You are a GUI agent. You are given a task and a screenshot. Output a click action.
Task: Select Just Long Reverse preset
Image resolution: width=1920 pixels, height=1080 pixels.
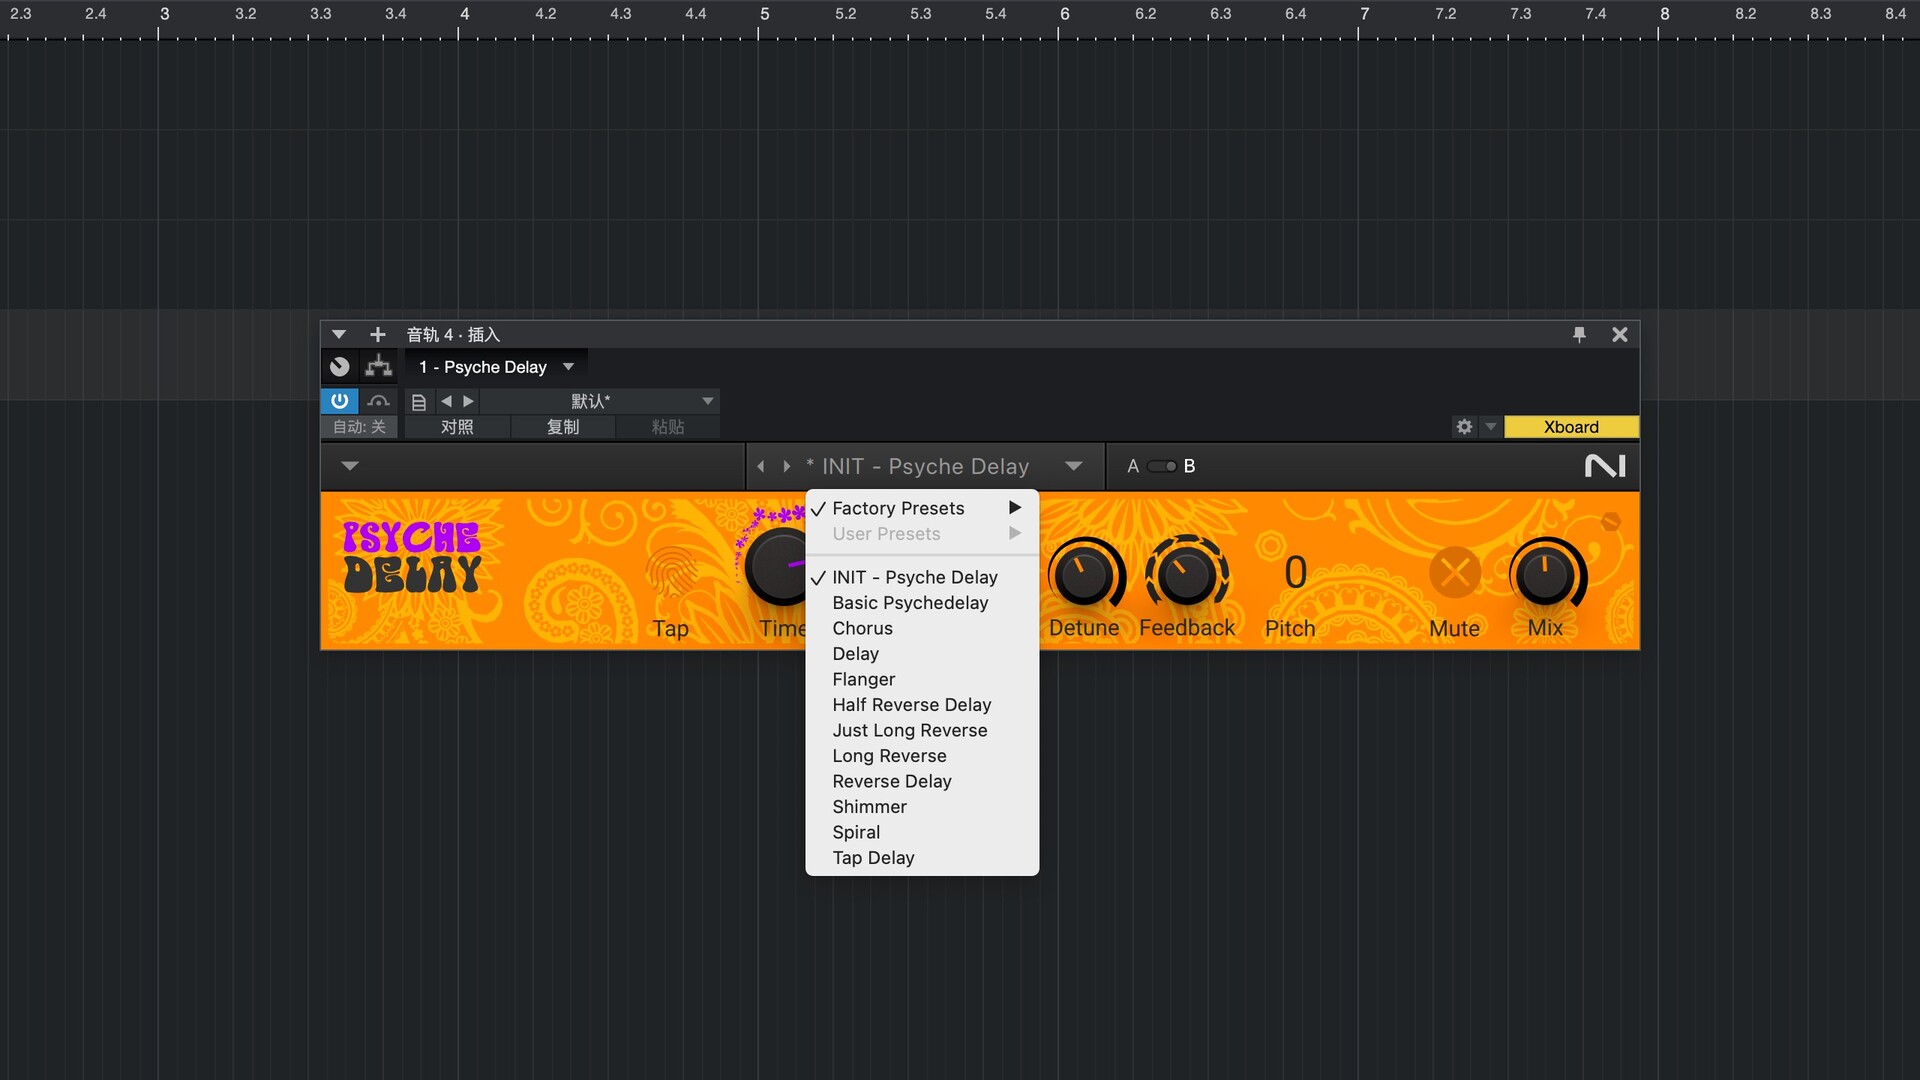922,730
